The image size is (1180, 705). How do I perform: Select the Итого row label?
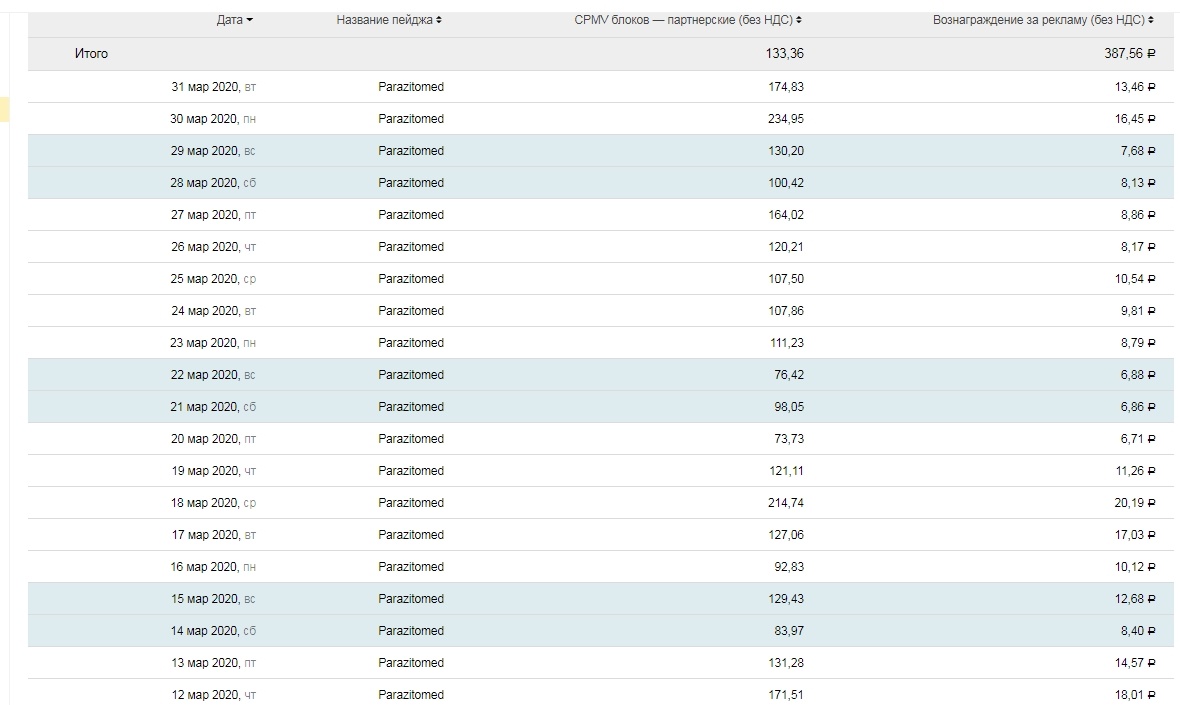91,54
